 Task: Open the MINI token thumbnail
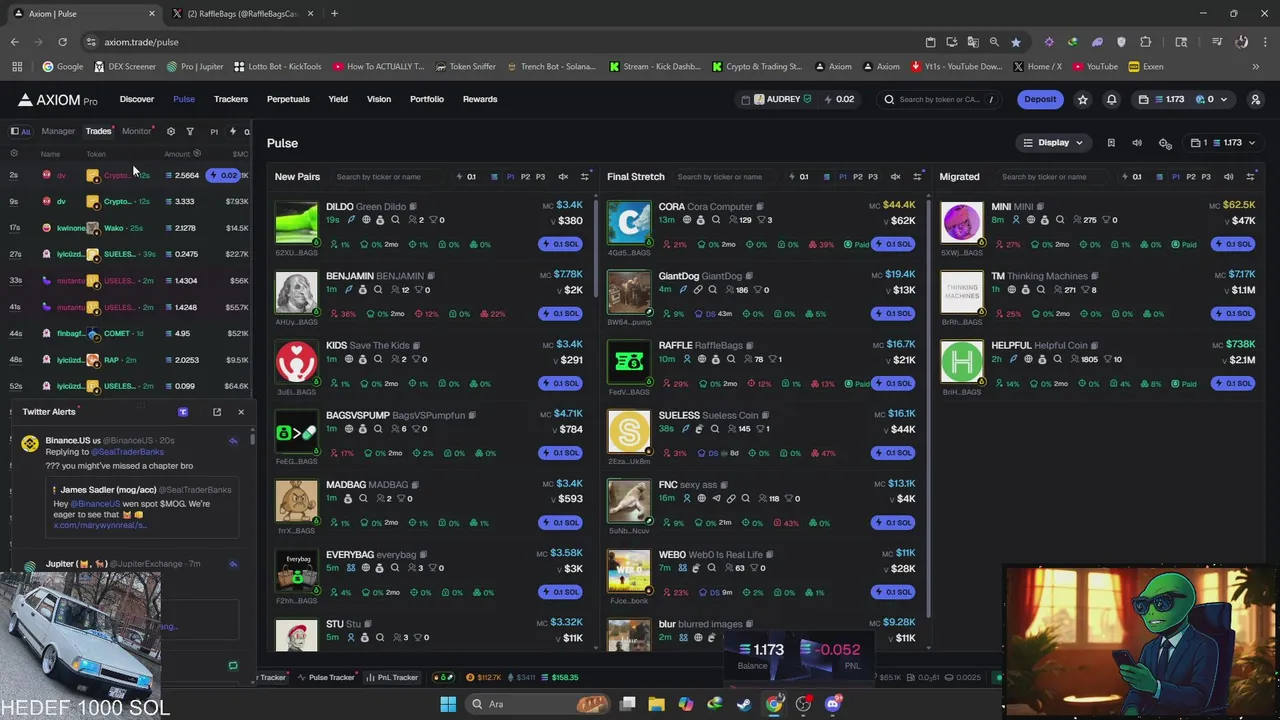(962, 224)
